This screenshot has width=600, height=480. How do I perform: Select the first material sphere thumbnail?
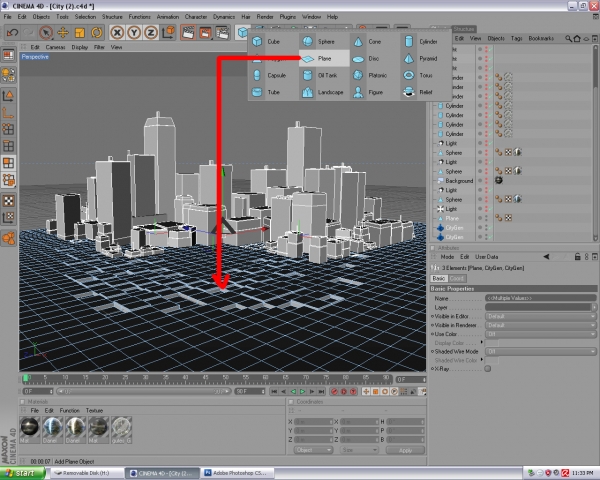30,427
